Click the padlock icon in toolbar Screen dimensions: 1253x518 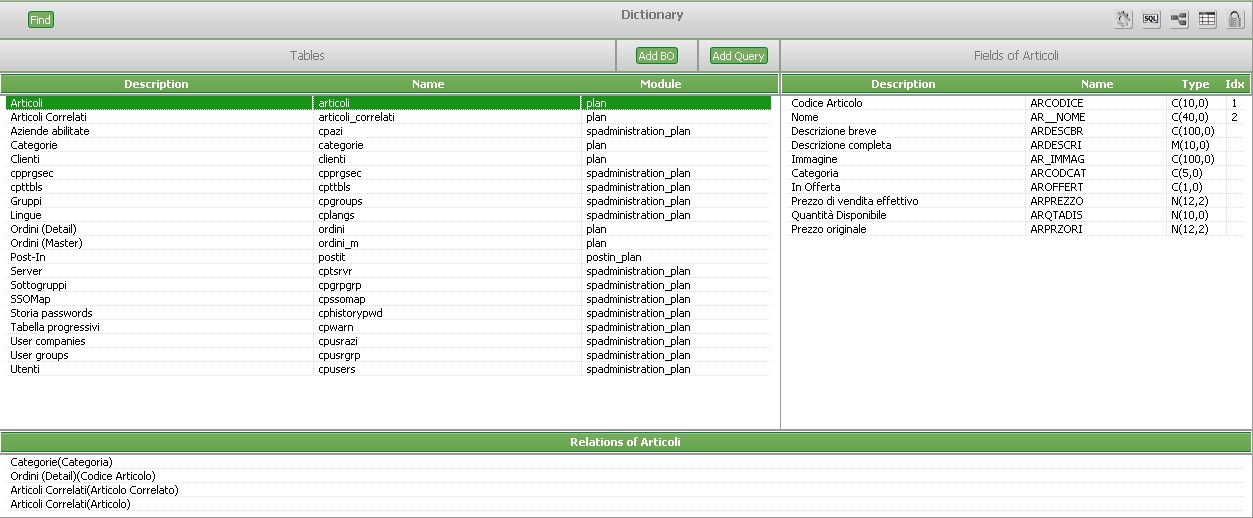point(1235,20)
